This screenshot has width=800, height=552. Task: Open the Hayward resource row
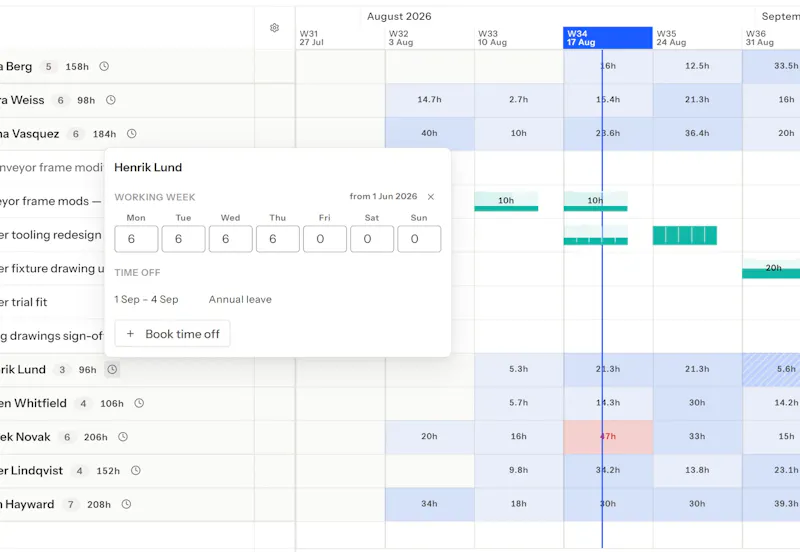(x=127, y=504)
